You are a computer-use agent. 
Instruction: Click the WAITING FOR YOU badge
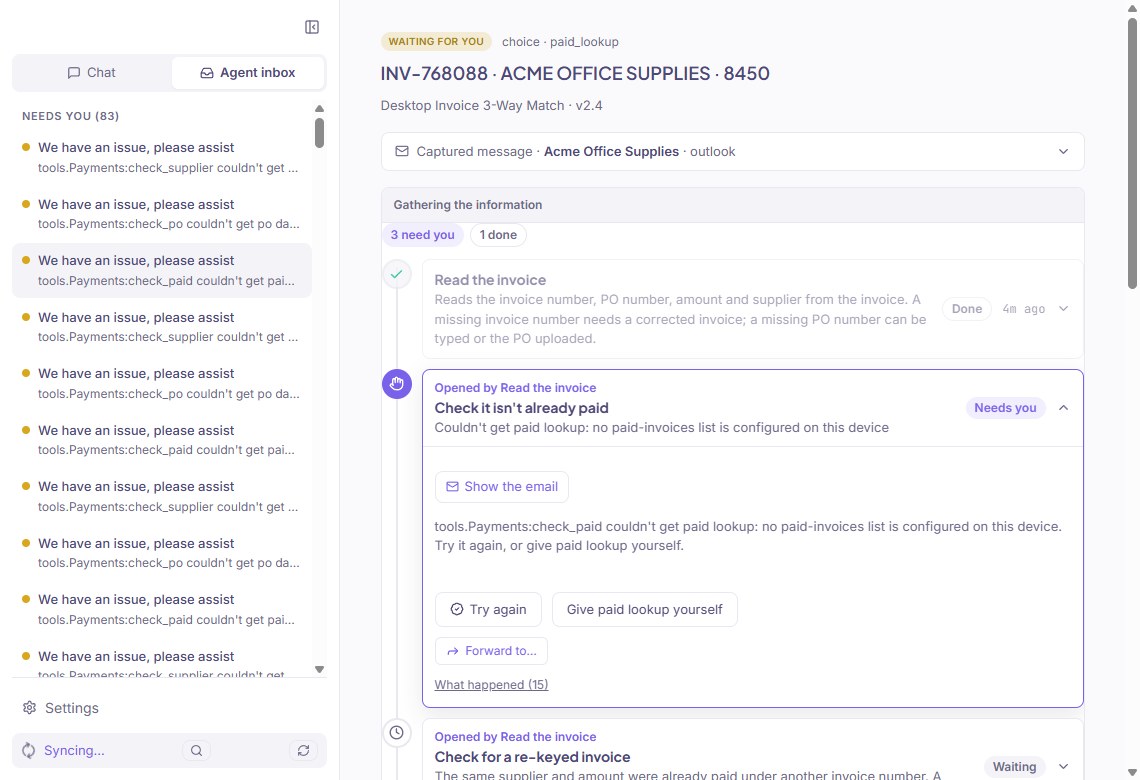[436, 41]
